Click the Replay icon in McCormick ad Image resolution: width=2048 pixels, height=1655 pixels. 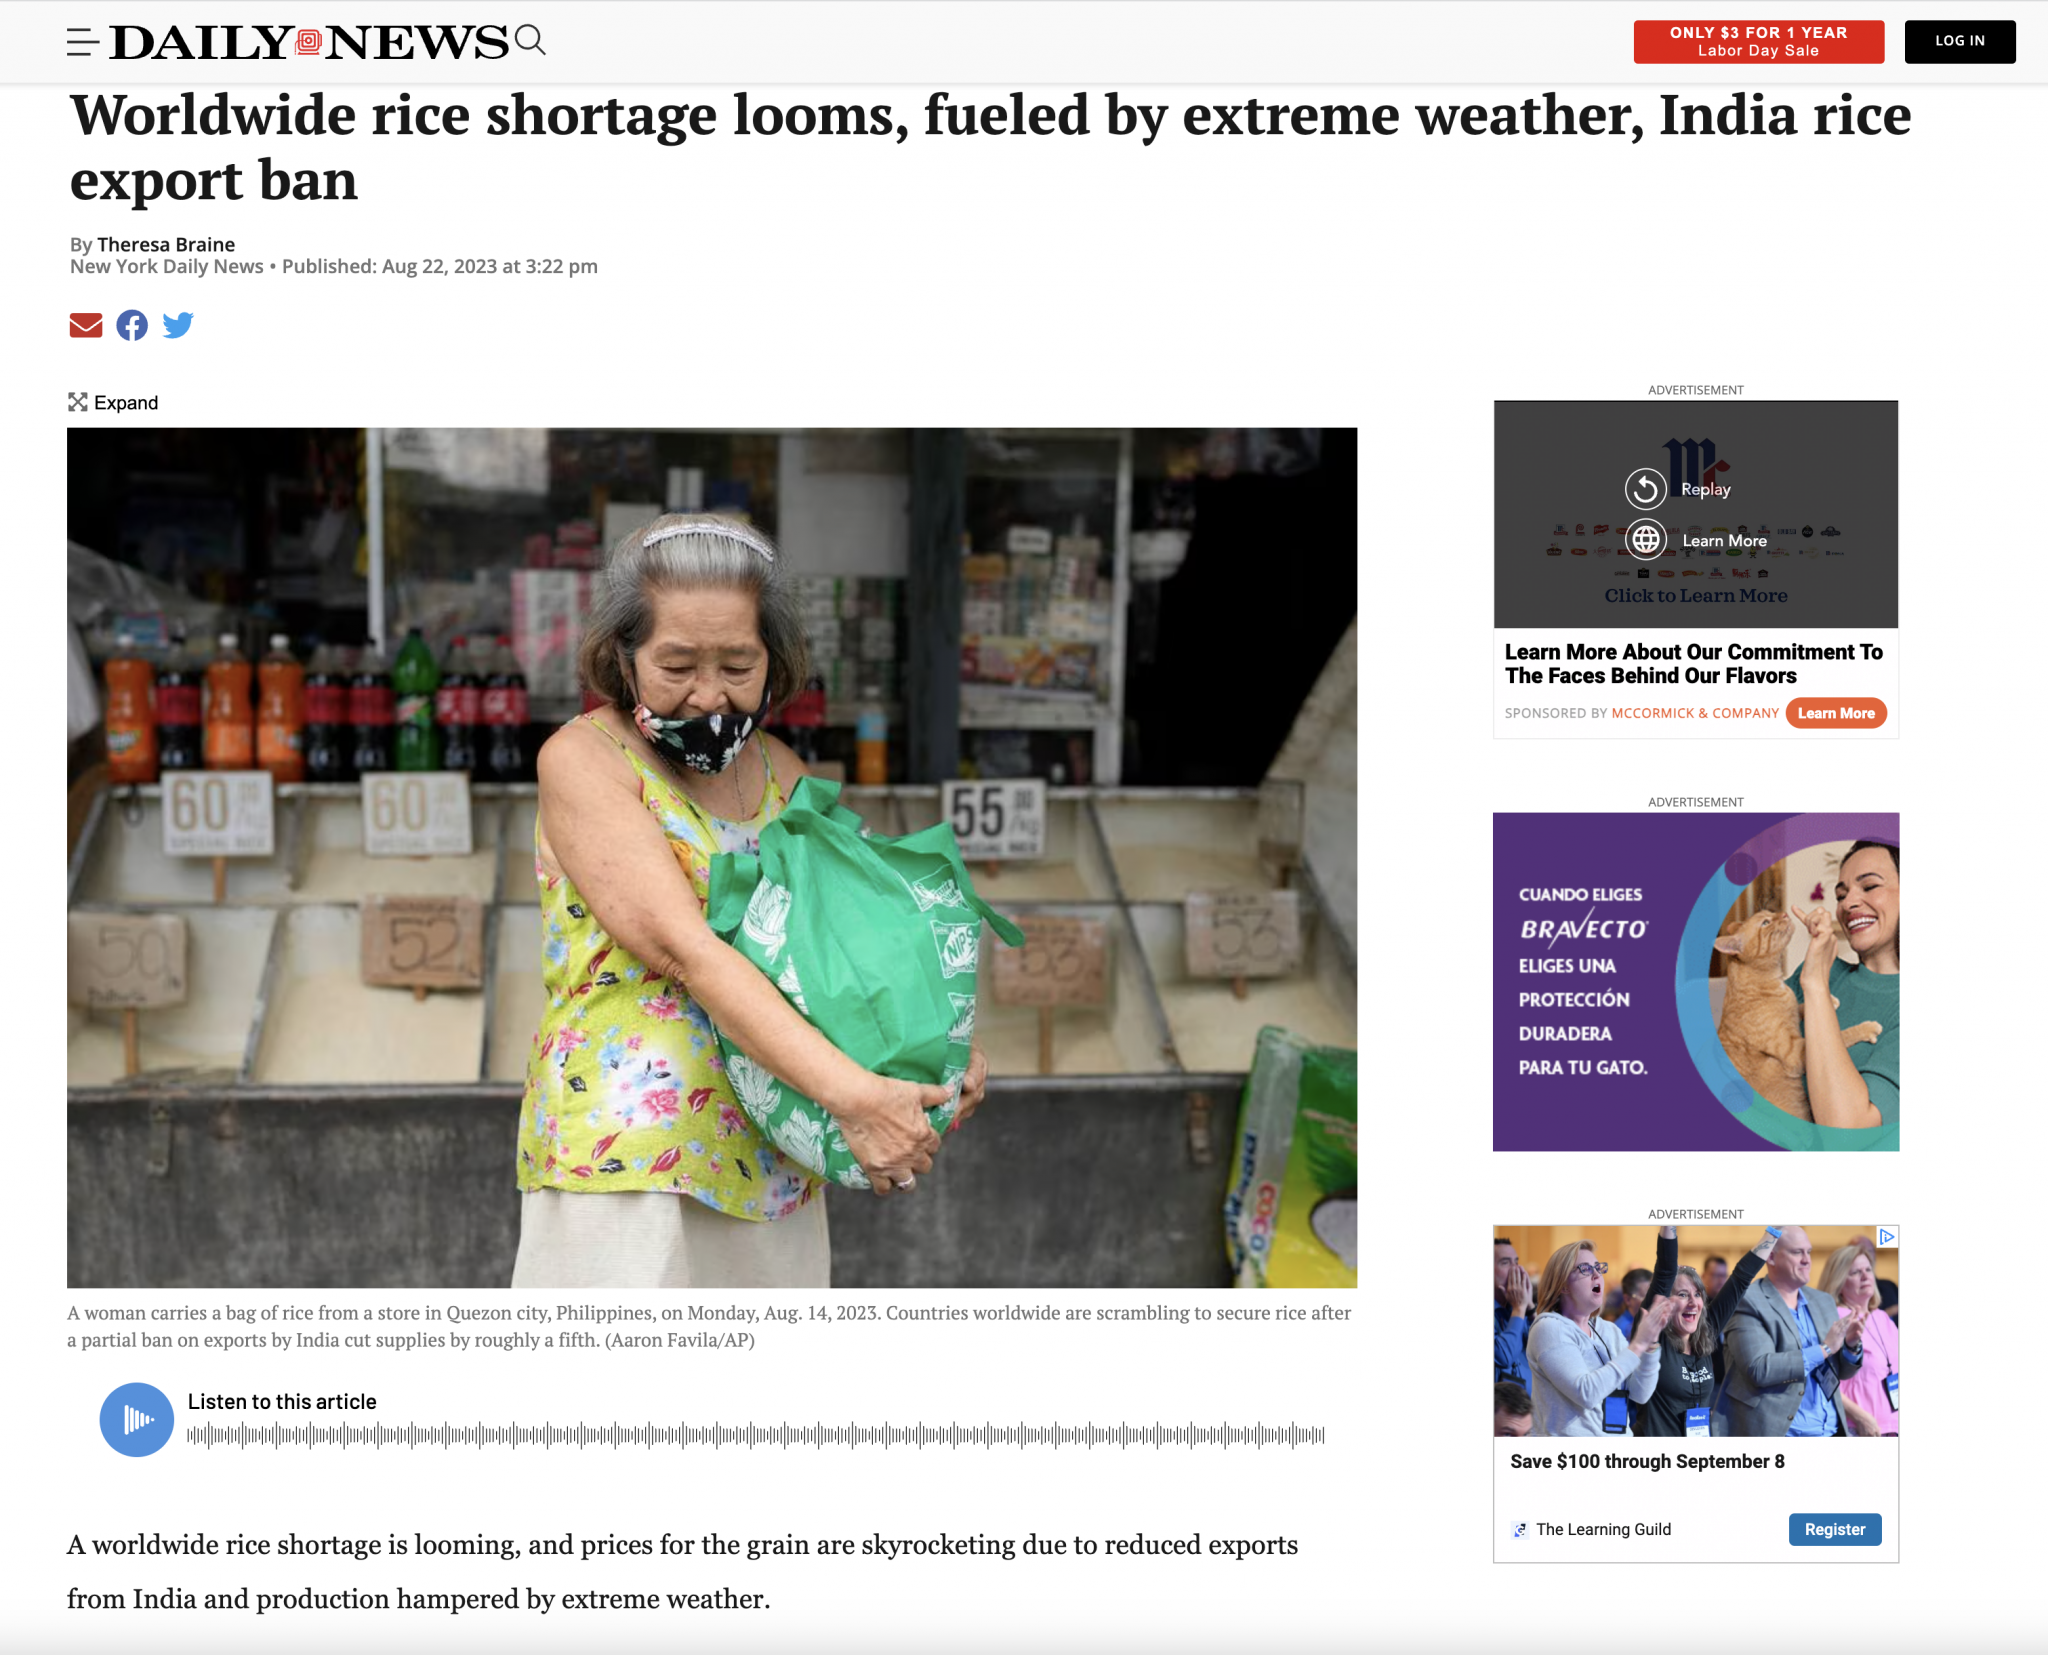[1645, 489]
